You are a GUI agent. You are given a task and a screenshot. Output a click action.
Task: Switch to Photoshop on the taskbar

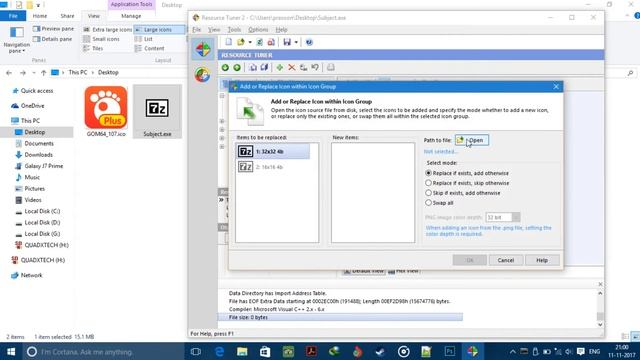click(449, 351)
